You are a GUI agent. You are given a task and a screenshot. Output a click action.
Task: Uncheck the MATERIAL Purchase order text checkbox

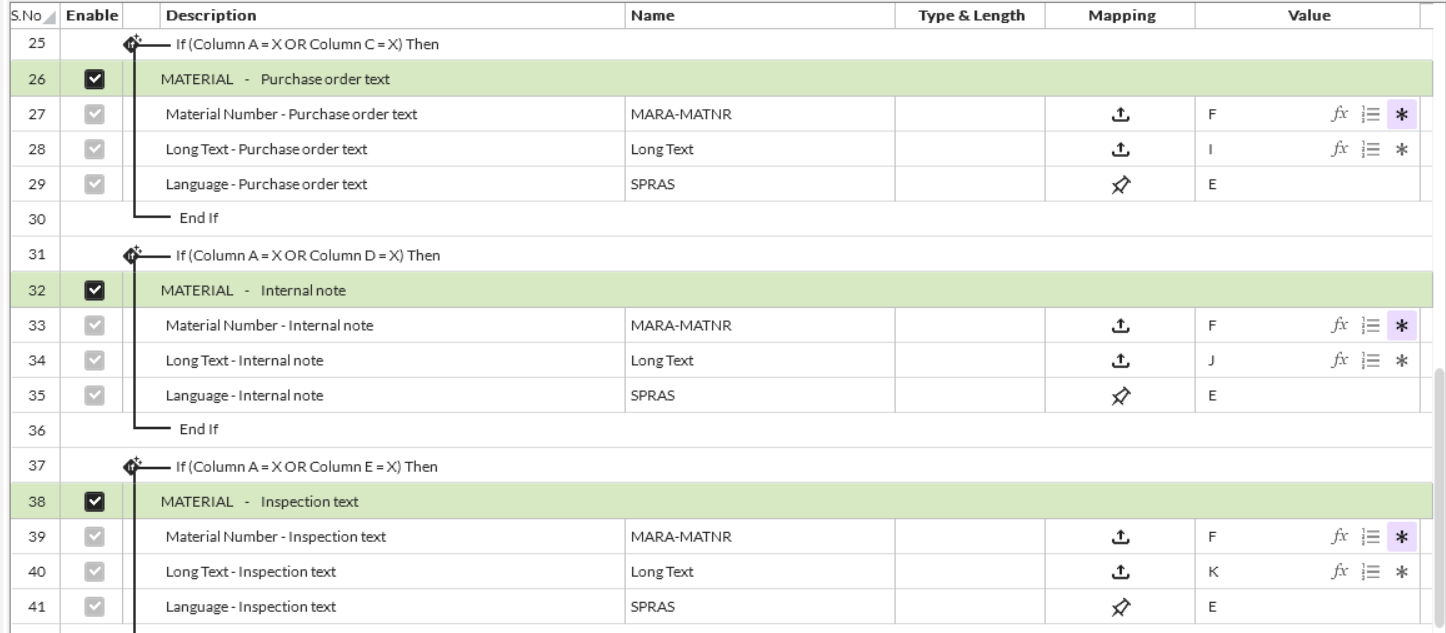(94, 79)
